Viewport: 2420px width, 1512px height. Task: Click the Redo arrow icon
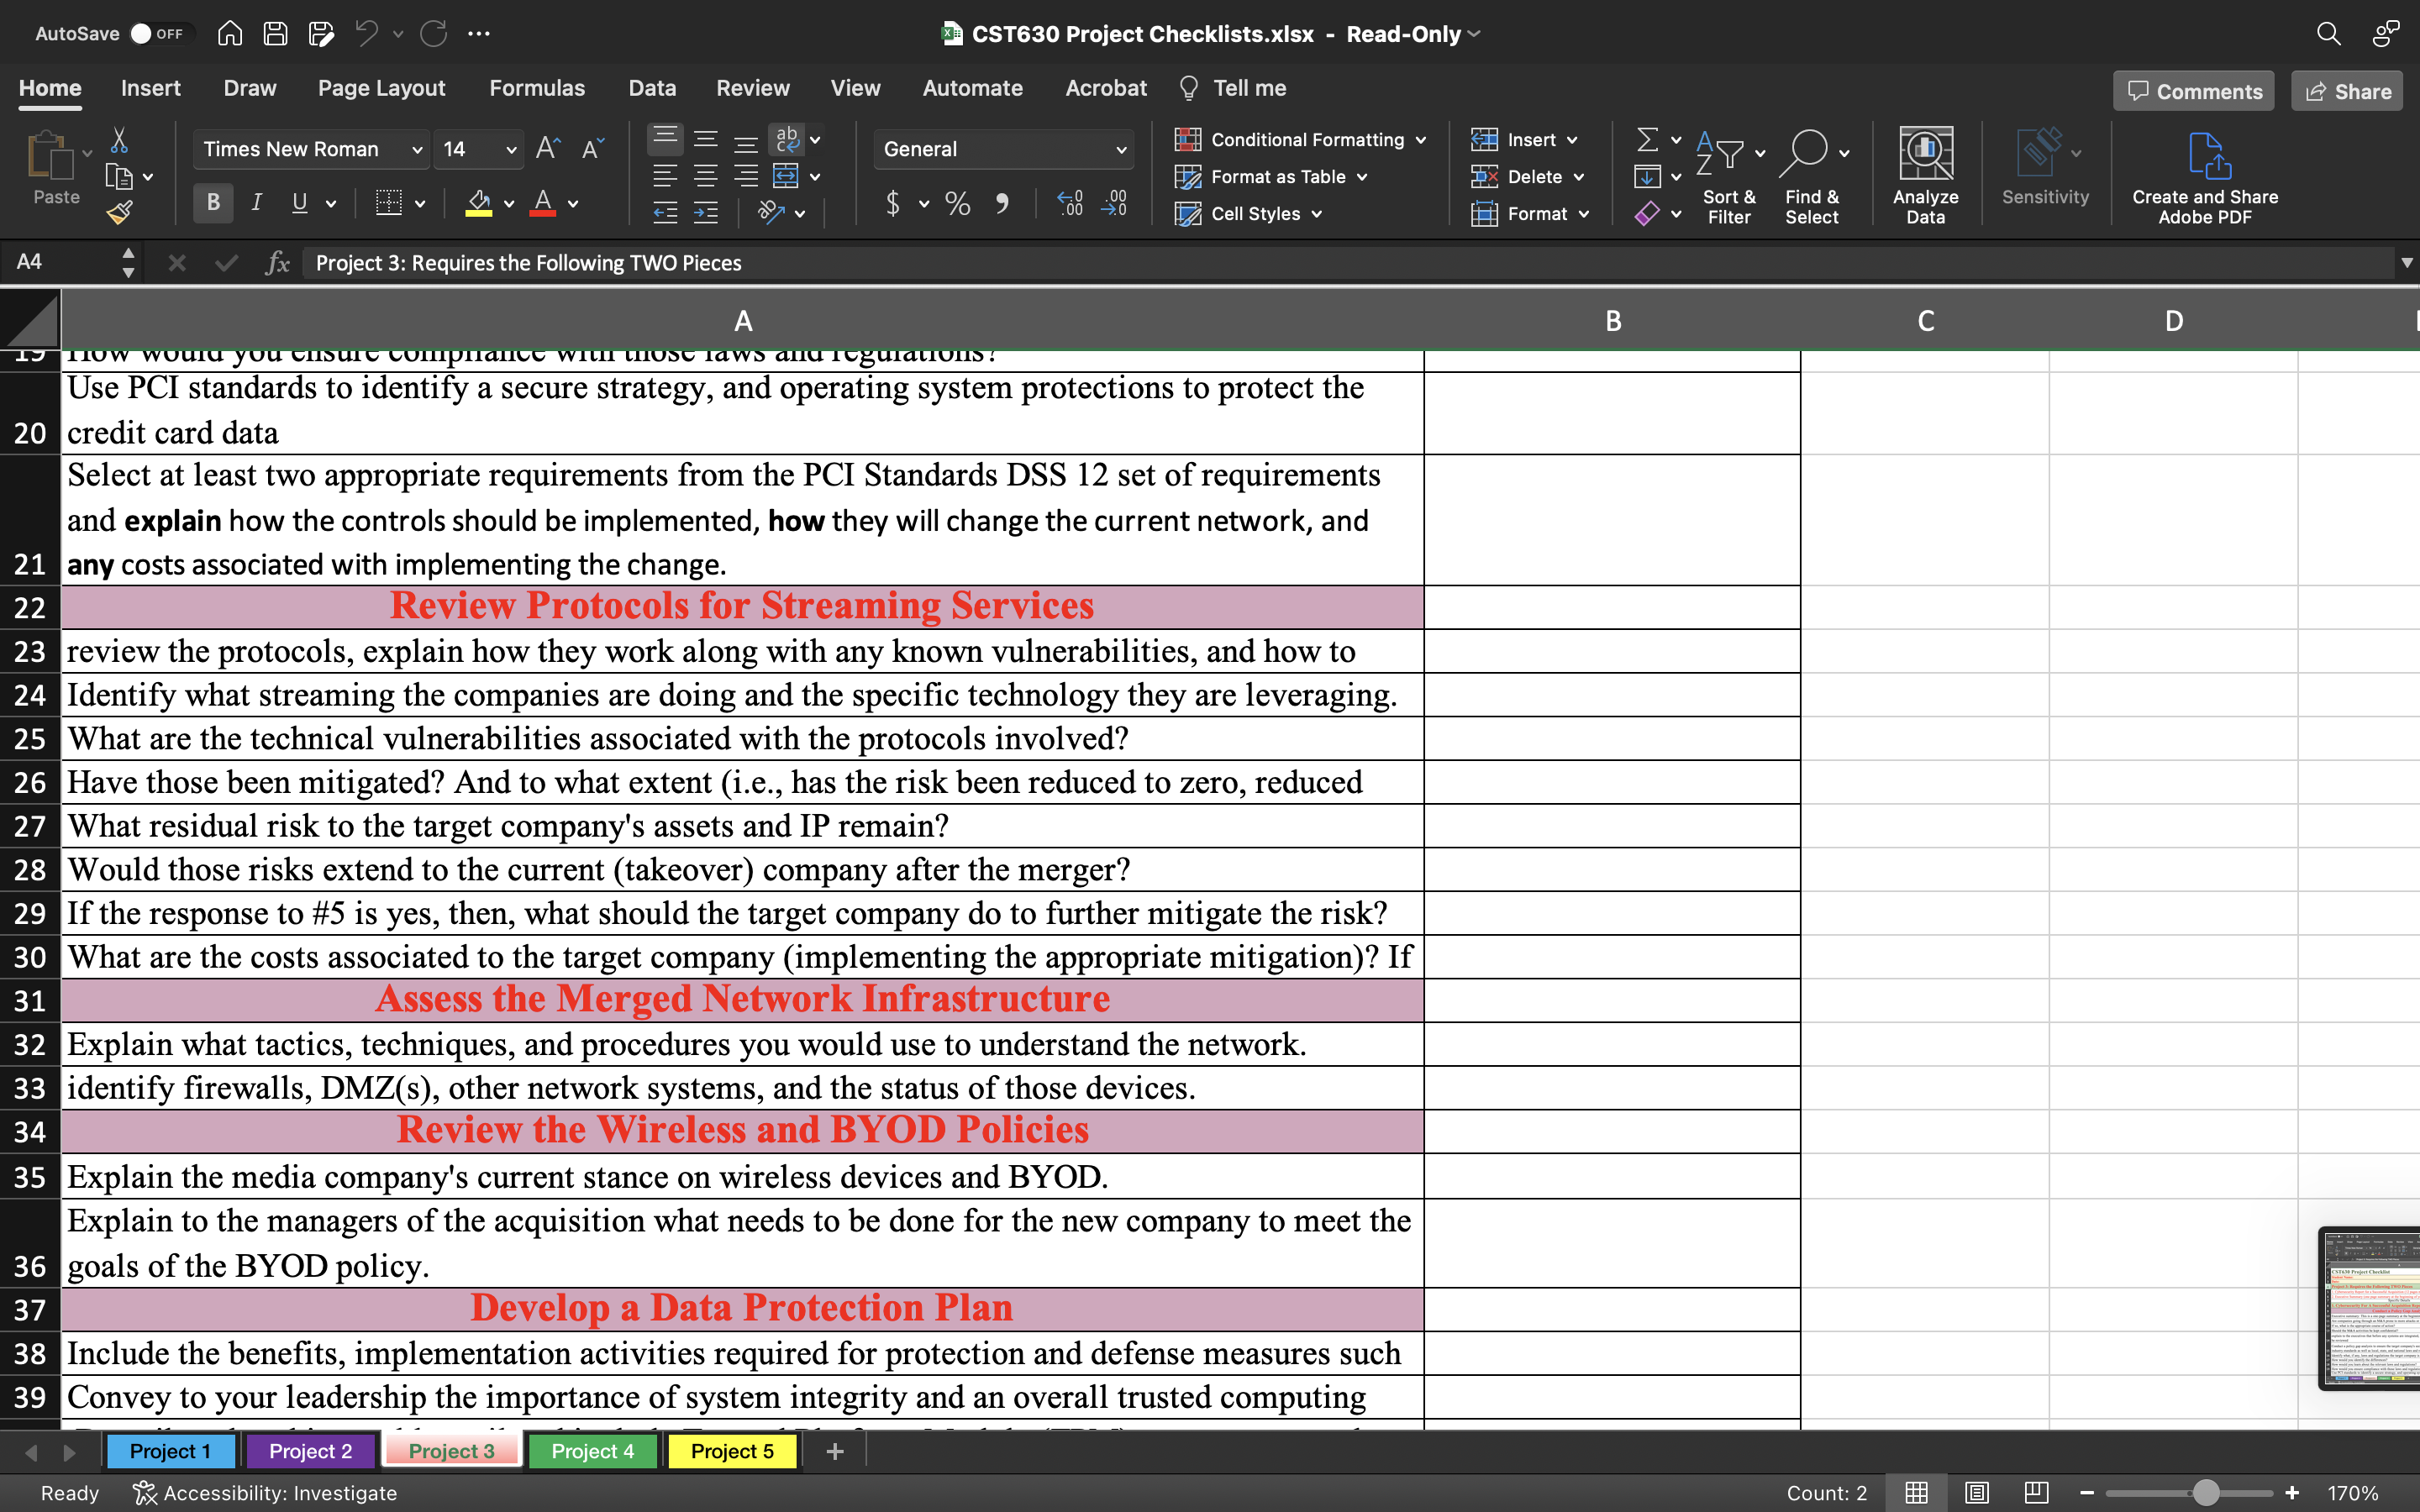(433, 33)
